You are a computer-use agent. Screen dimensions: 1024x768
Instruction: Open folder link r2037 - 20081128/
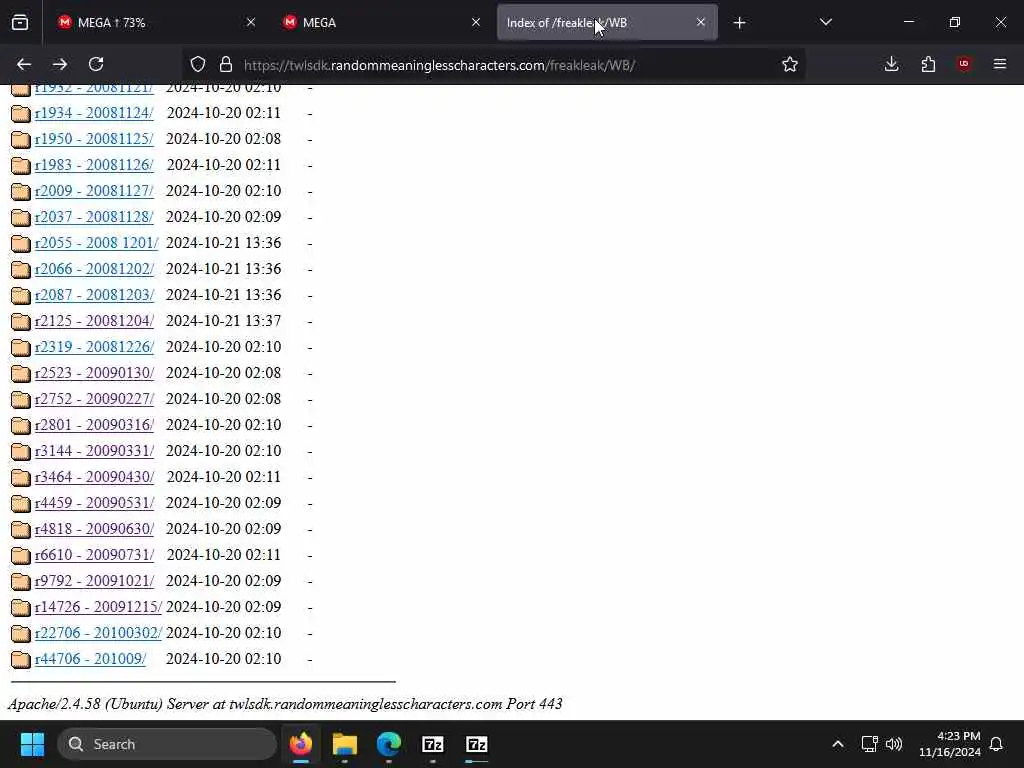[x=94, y=217]
